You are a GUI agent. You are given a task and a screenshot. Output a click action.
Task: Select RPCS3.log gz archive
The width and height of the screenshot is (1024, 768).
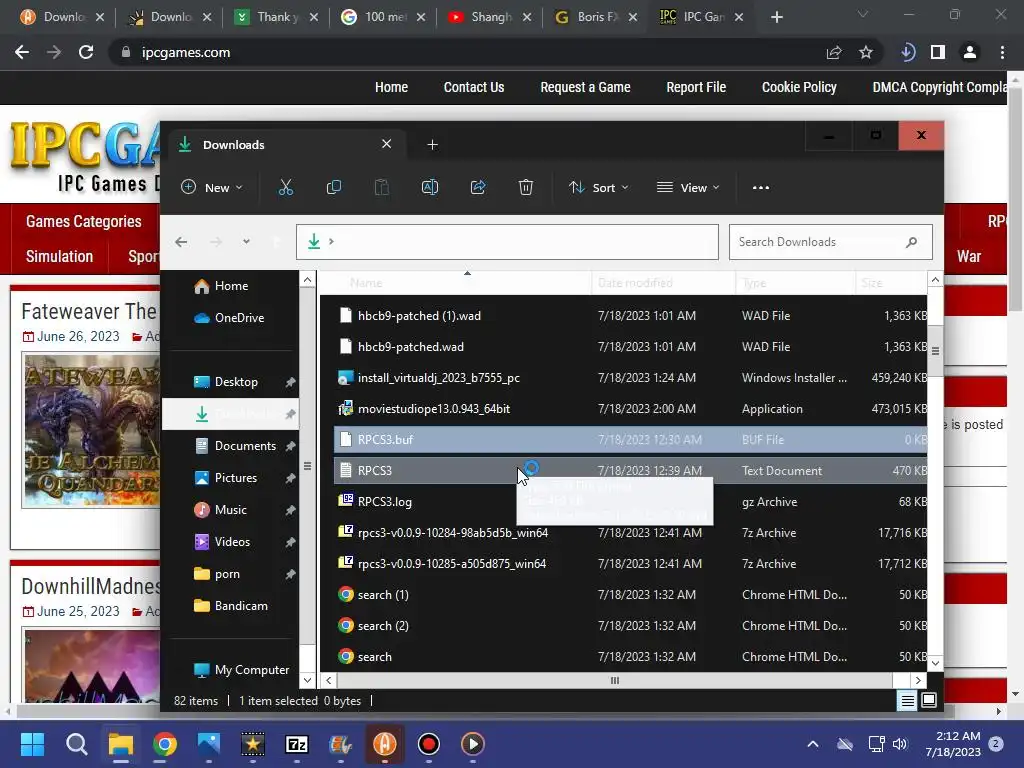click(630, 502)
